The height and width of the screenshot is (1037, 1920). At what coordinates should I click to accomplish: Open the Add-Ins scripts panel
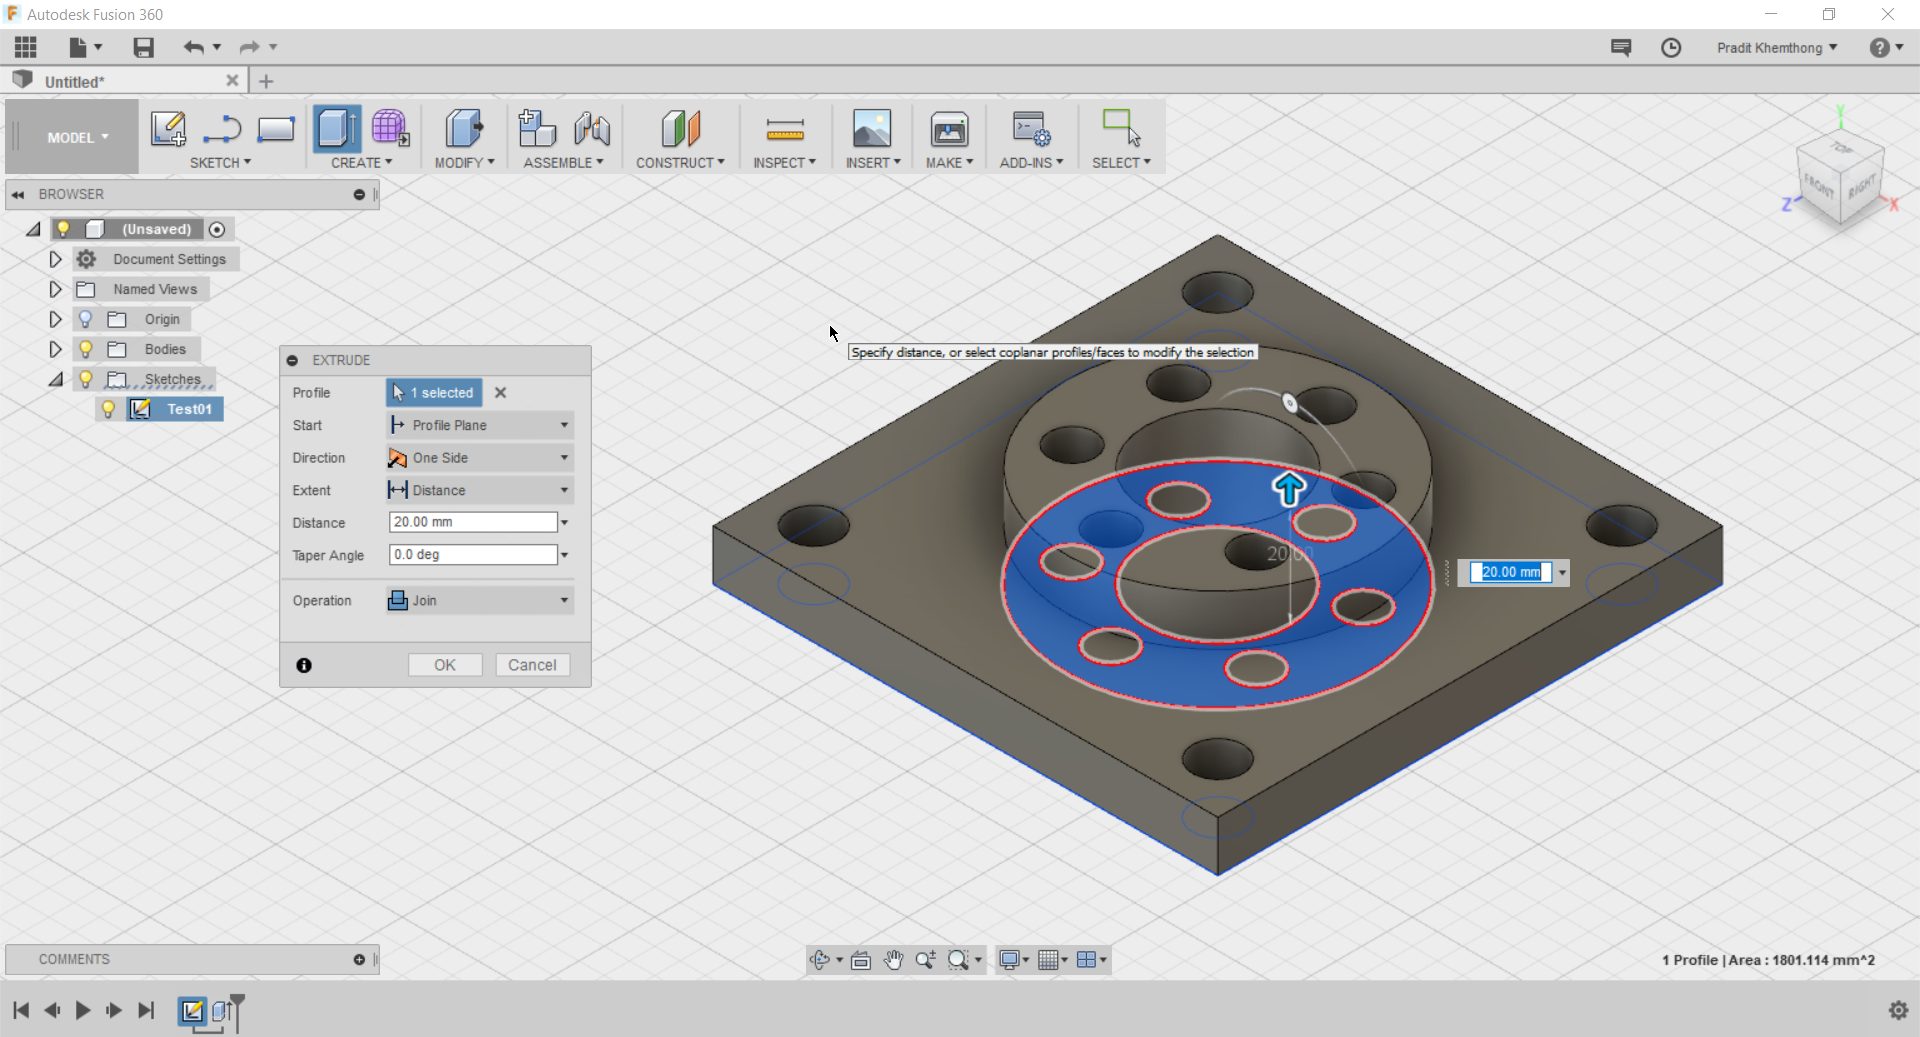point(1030,130)
